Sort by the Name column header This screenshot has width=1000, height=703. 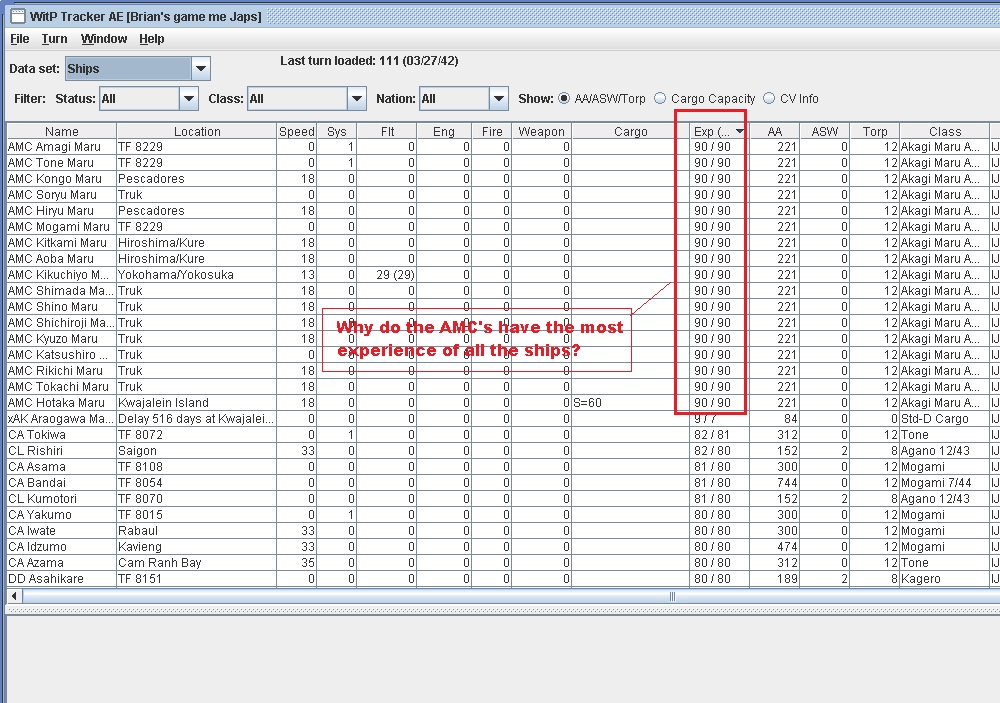[62, 131]
